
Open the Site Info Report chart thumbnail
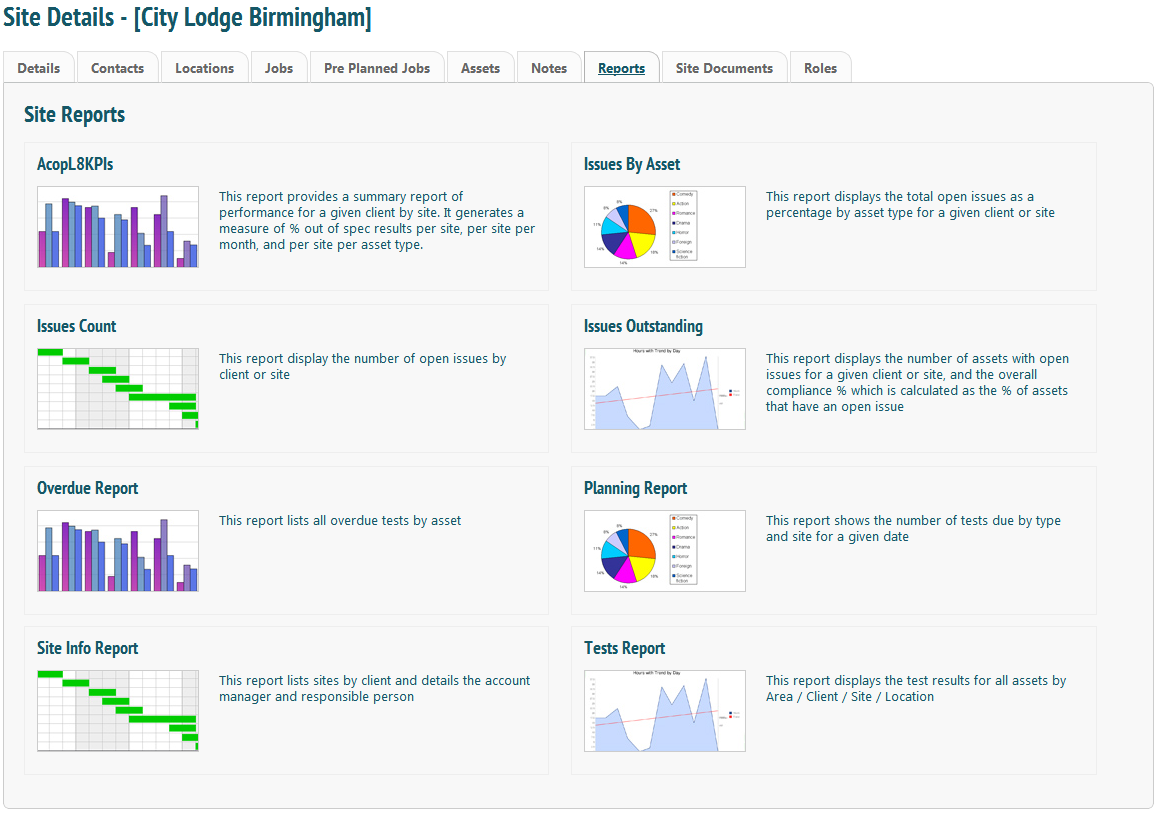(118, 711)
